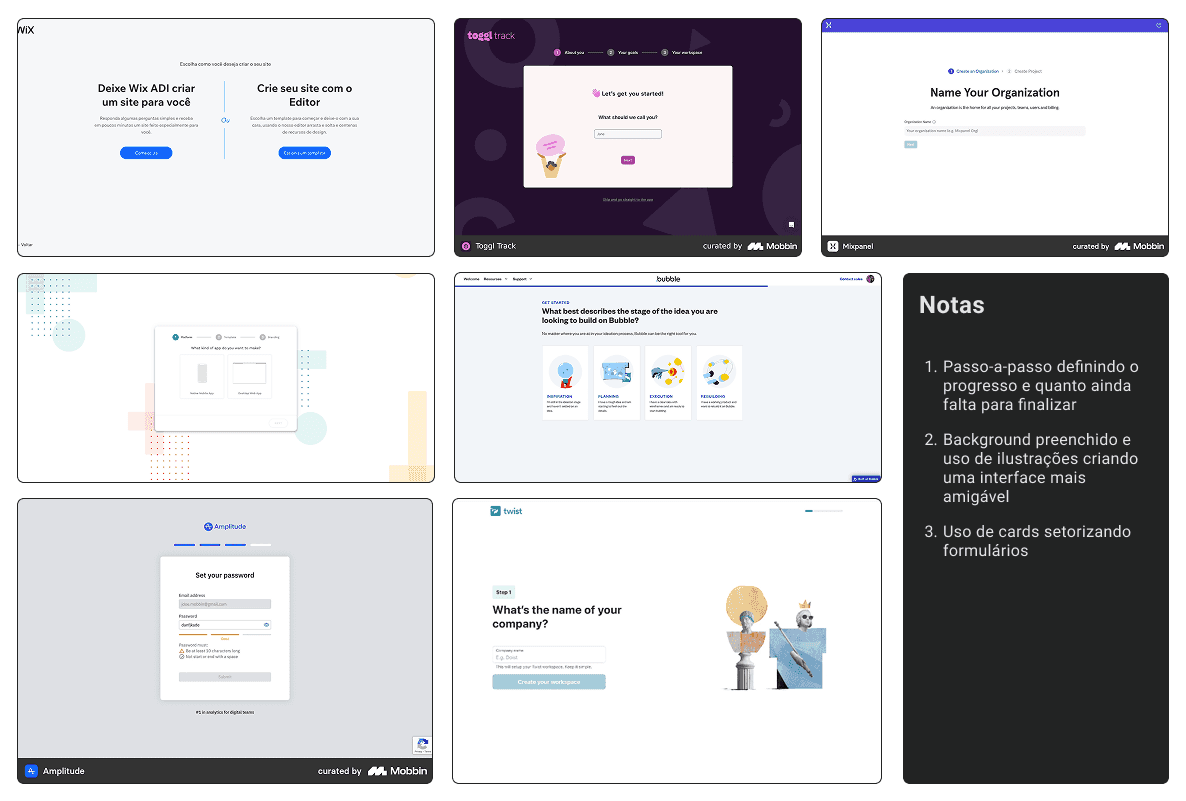Select the Toggl 'Your workspace' step
Image resolution: width=1186 pixels, height=801 pixels.
click(x=682, y=53)
